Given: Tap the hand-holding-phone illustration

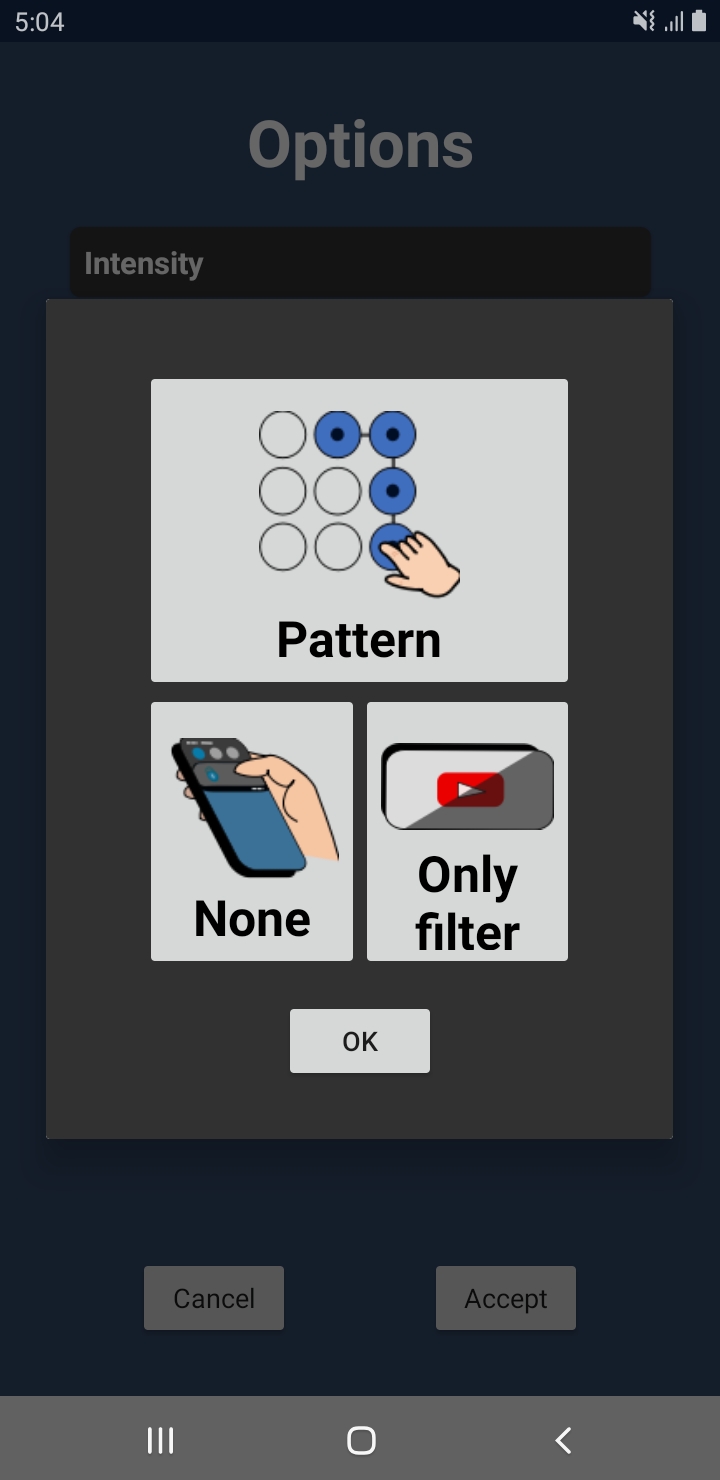Looking at the screenshot, I should [256, 807].
